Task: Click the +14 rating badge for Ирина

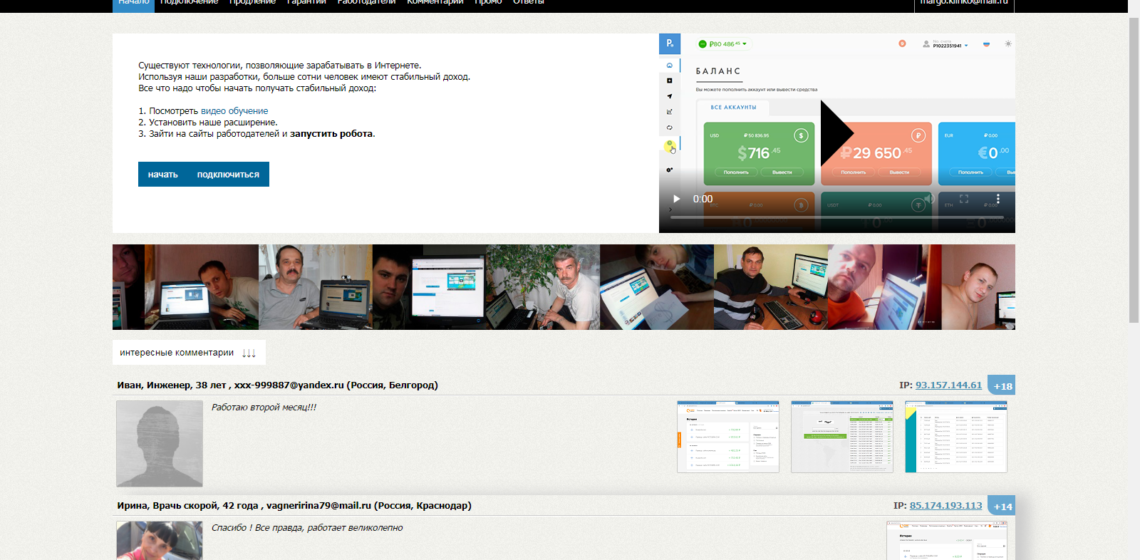Action: (1001, 506)
